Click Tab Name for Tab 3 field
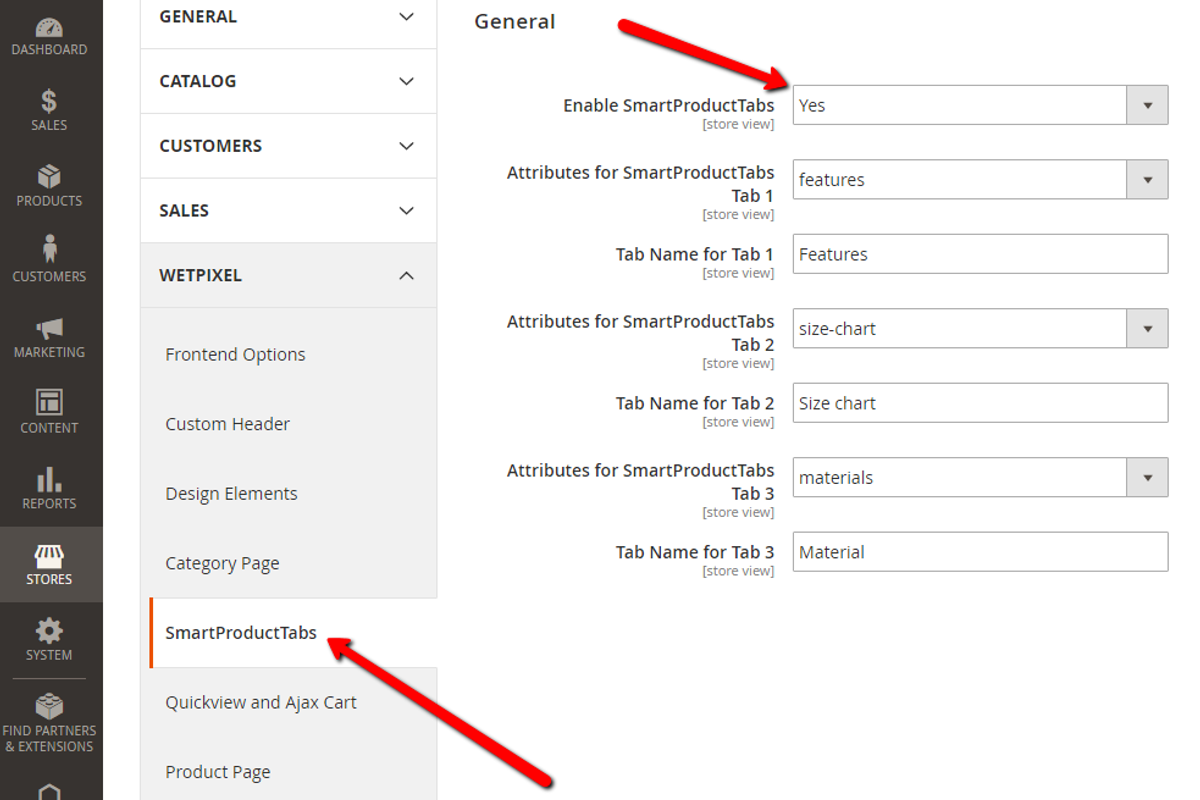 tap(980, 552)
